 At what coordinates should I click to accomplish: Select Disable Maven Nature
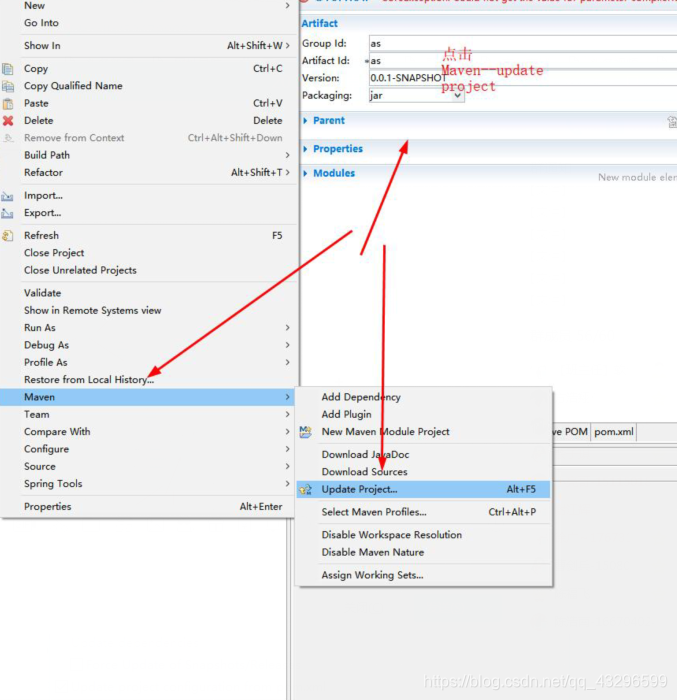pos(373,552)
